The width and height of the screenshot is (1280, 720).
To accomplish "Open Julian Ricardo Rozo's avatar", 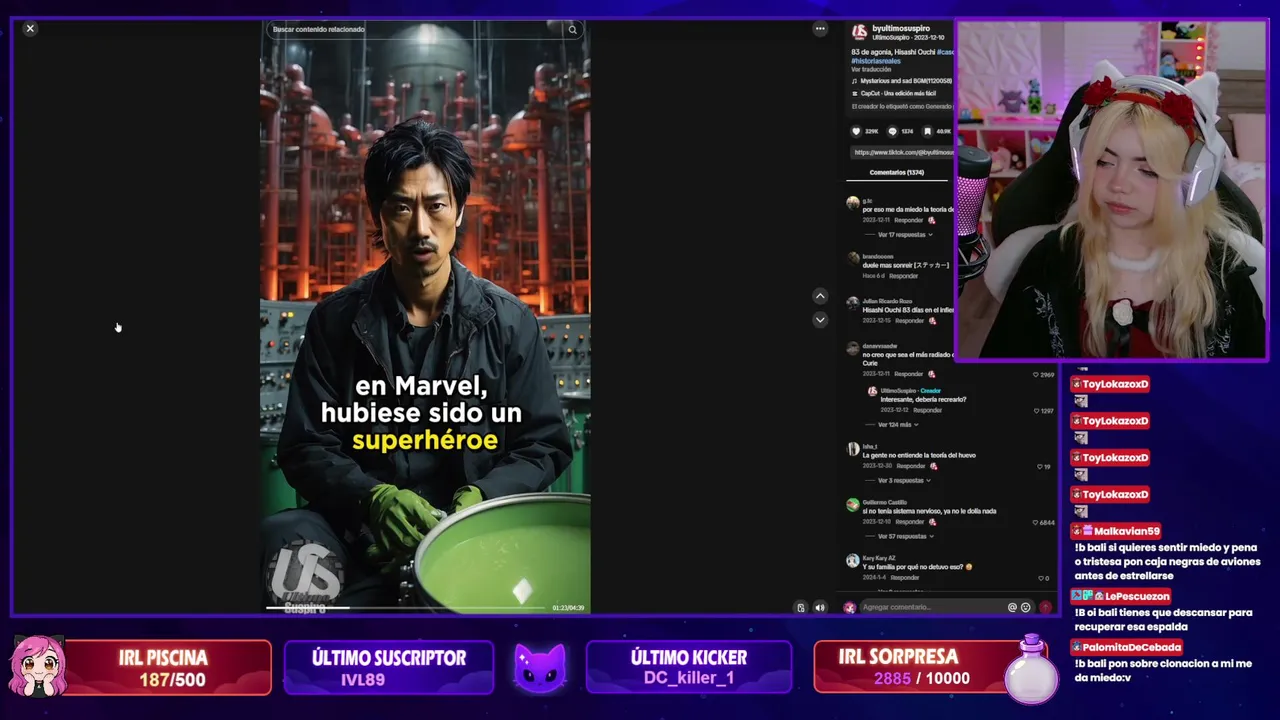I will point(852,304).
